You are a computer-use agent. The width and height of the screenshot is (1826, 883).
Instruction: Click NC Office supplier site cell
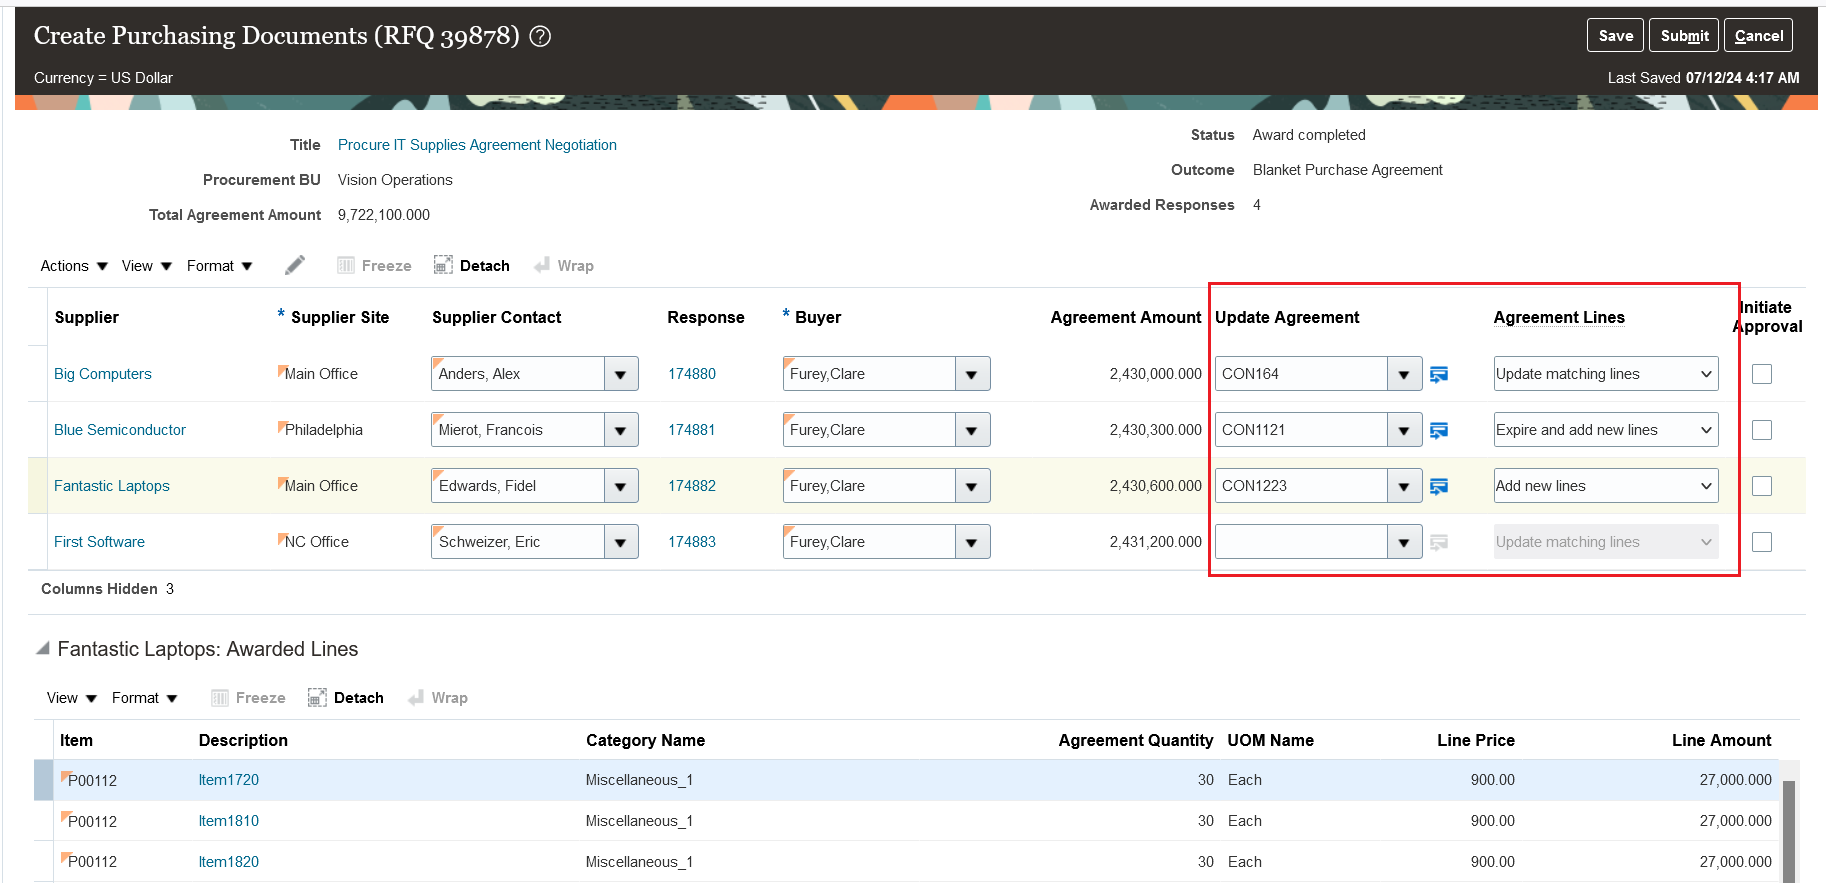click(317, 542)
